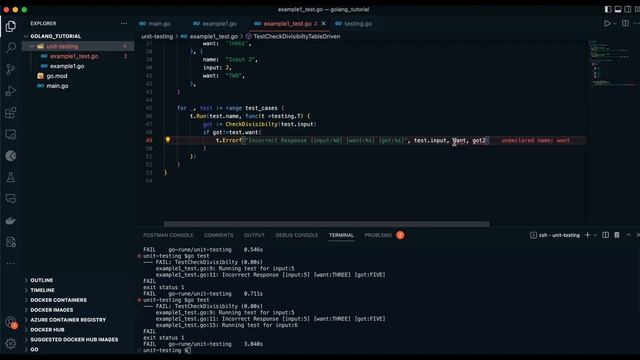This screenshot has height=360, width=640.
Task: Open the Remote Explorer icon
Action: pos(11,134)
